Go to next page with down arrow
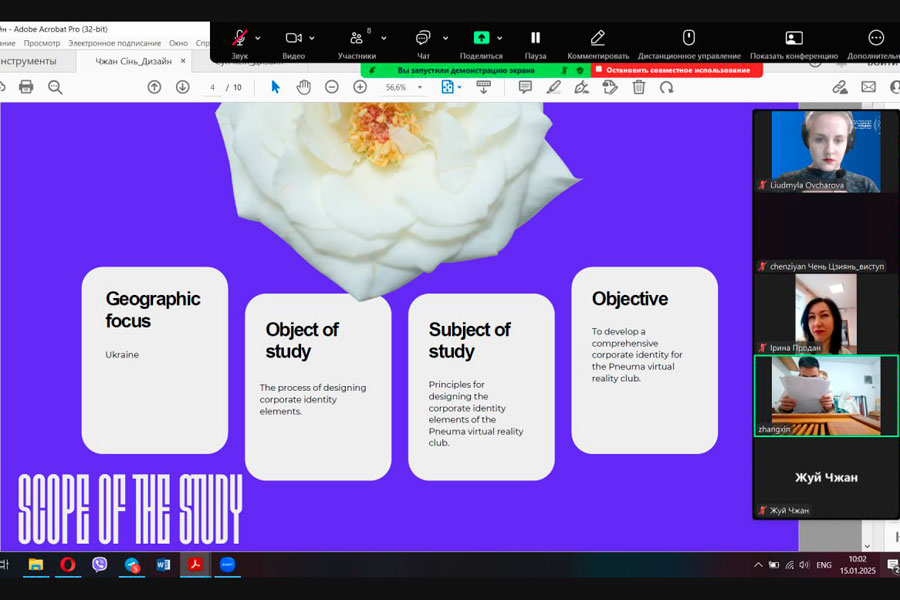 [x=182, y=88]
